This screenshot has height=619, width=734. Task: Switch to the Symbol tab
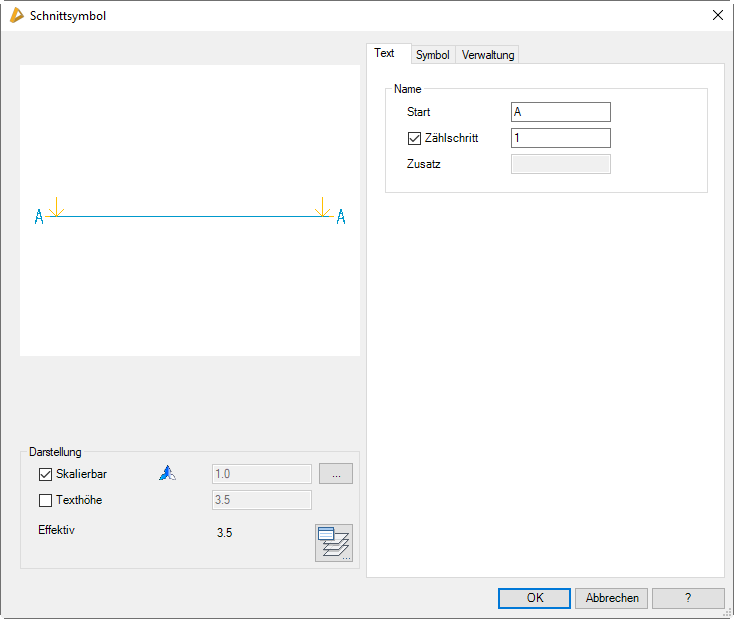coord(433,55)
